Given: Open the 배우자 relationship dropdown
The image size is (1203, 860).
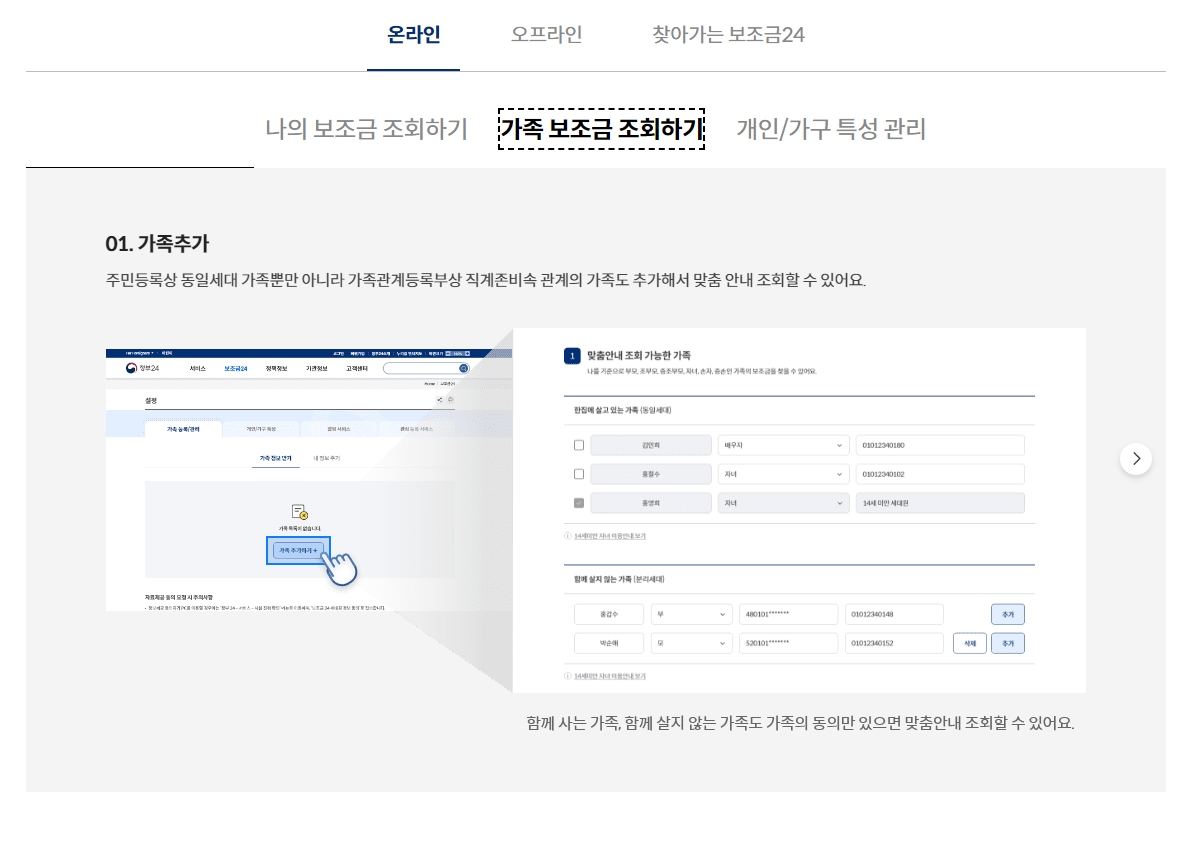Looking at the screenshot, I should (783, 445).
